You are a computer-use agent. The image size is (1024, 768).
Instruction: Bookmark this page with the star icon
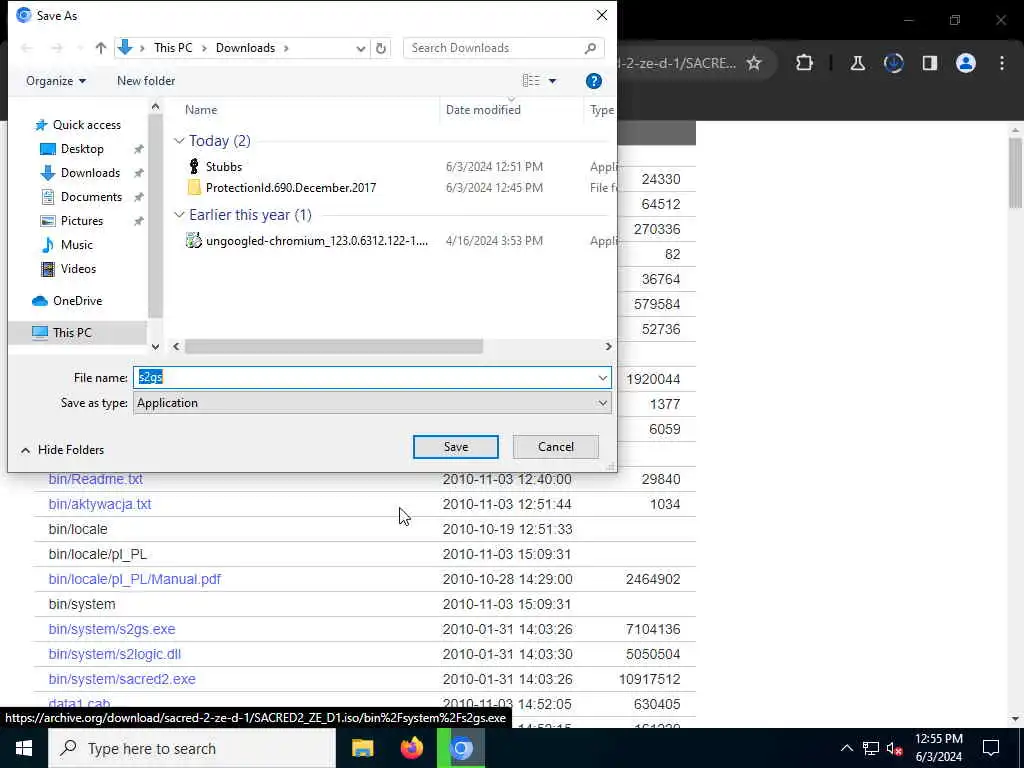pos(754,63)
